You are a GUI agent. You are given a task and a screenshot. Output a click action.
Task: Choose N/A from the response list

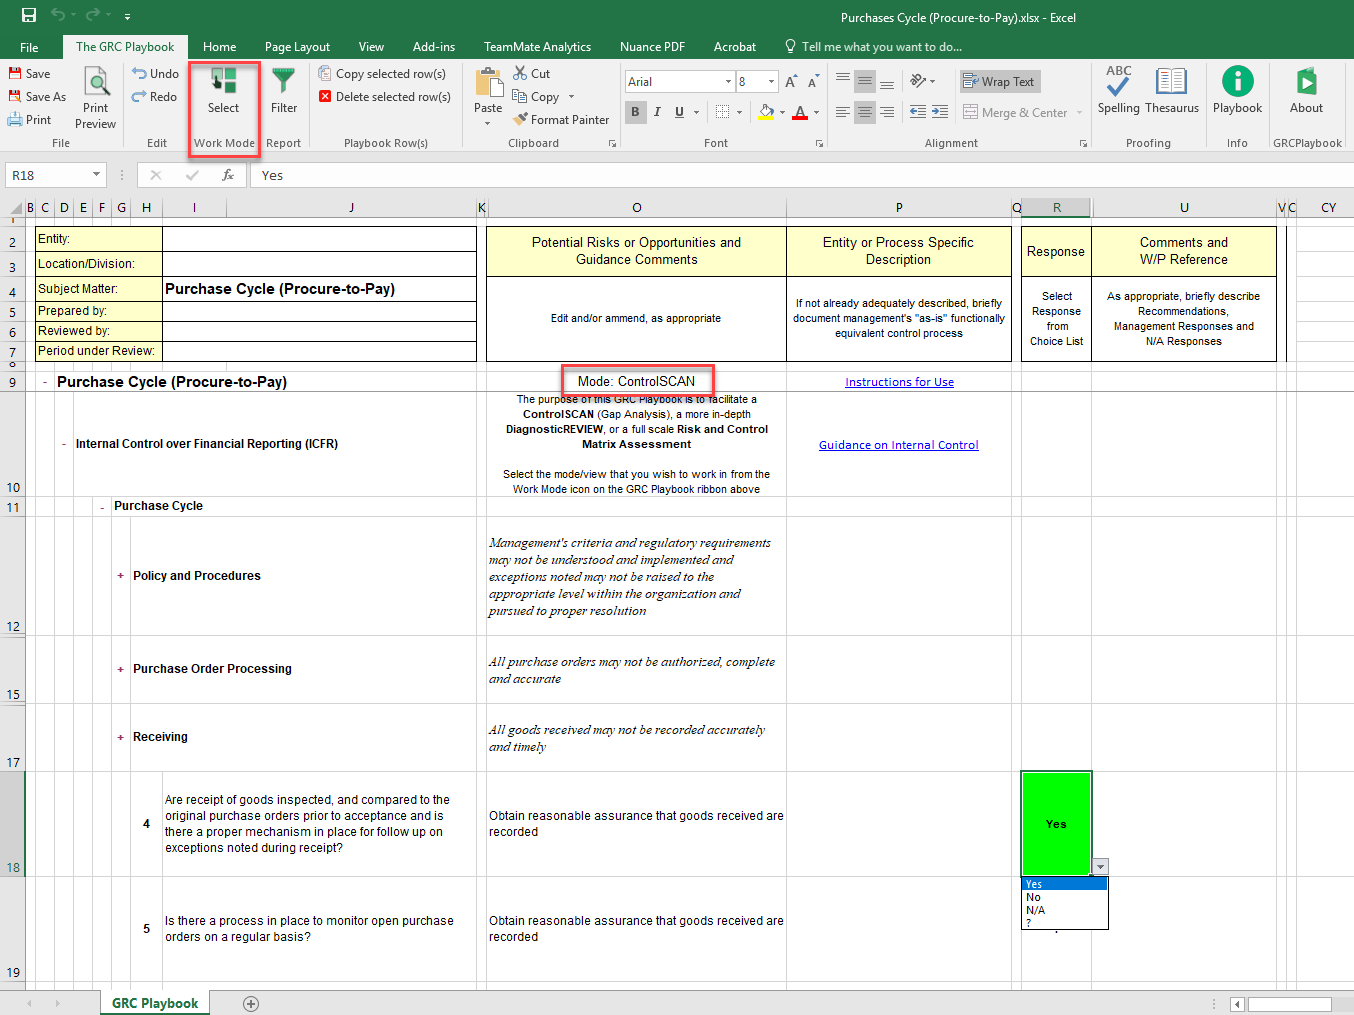[x=1036, y=910]
